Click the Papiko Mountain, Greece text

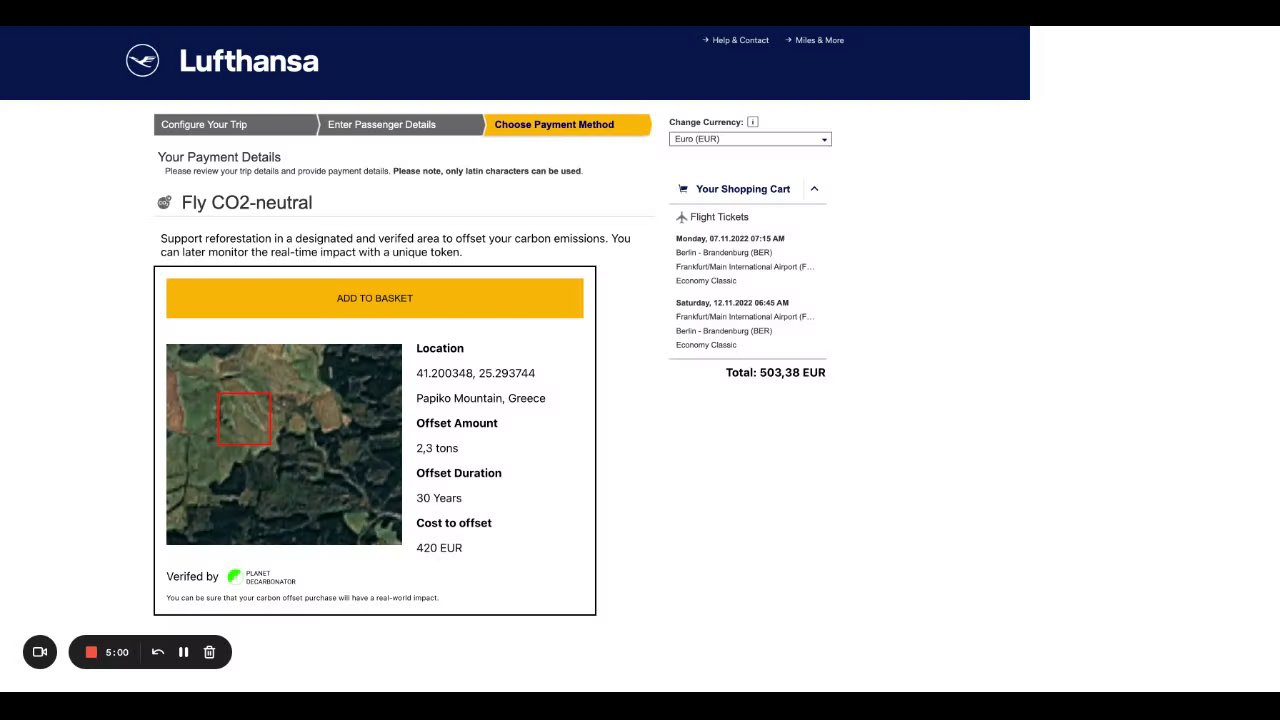[x=481, y=398]
